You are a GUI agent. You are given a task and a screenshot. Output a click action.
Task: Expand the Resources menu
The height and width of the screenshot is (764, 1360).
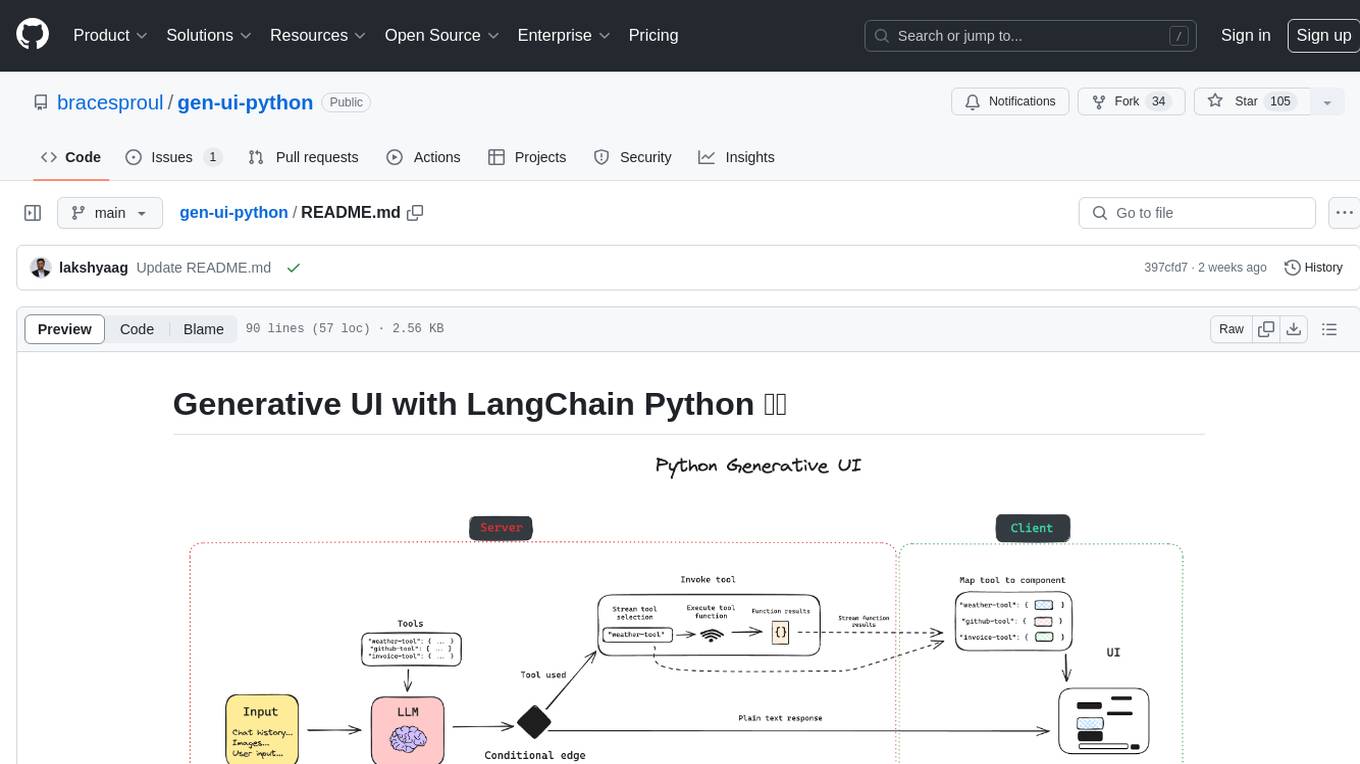(x=317, y=35)
